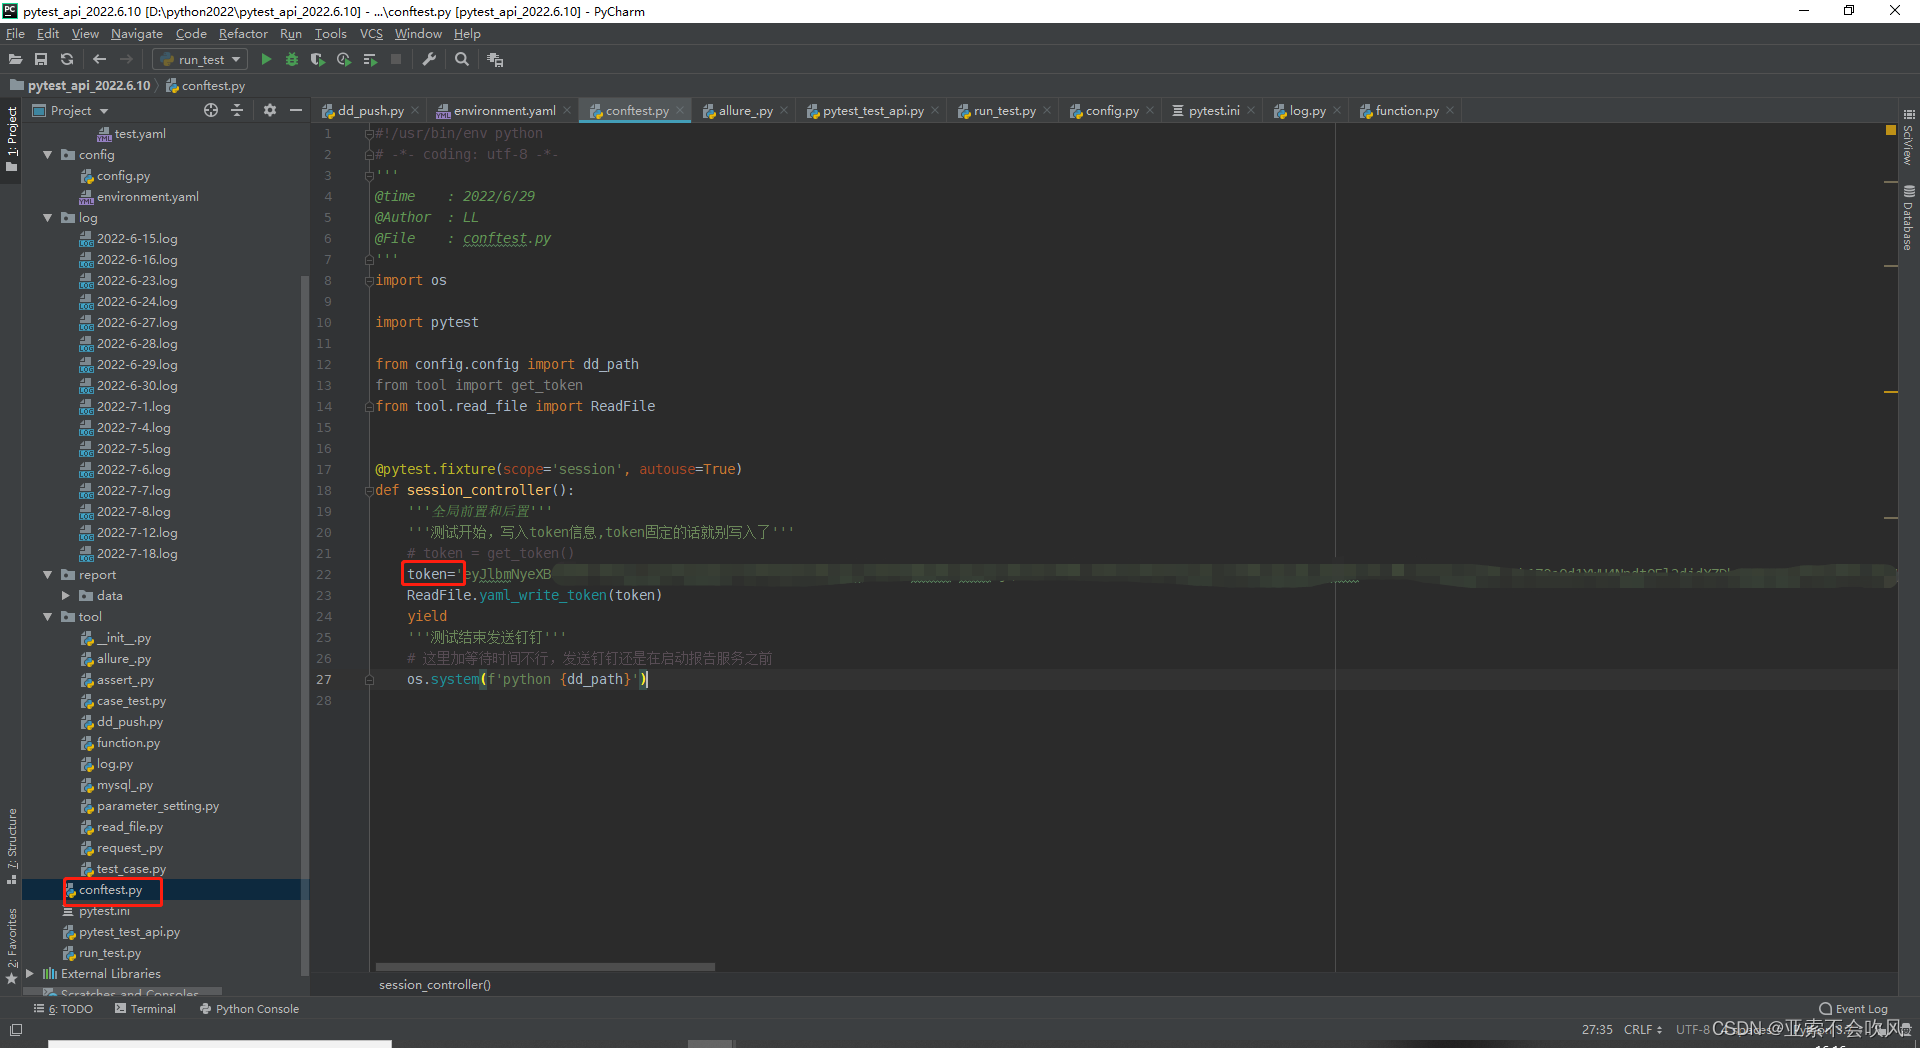The width and height of the screenshot is (1920, 1048).
Task: Open the 6: TODO tool window
Action: pos(63,1009)
